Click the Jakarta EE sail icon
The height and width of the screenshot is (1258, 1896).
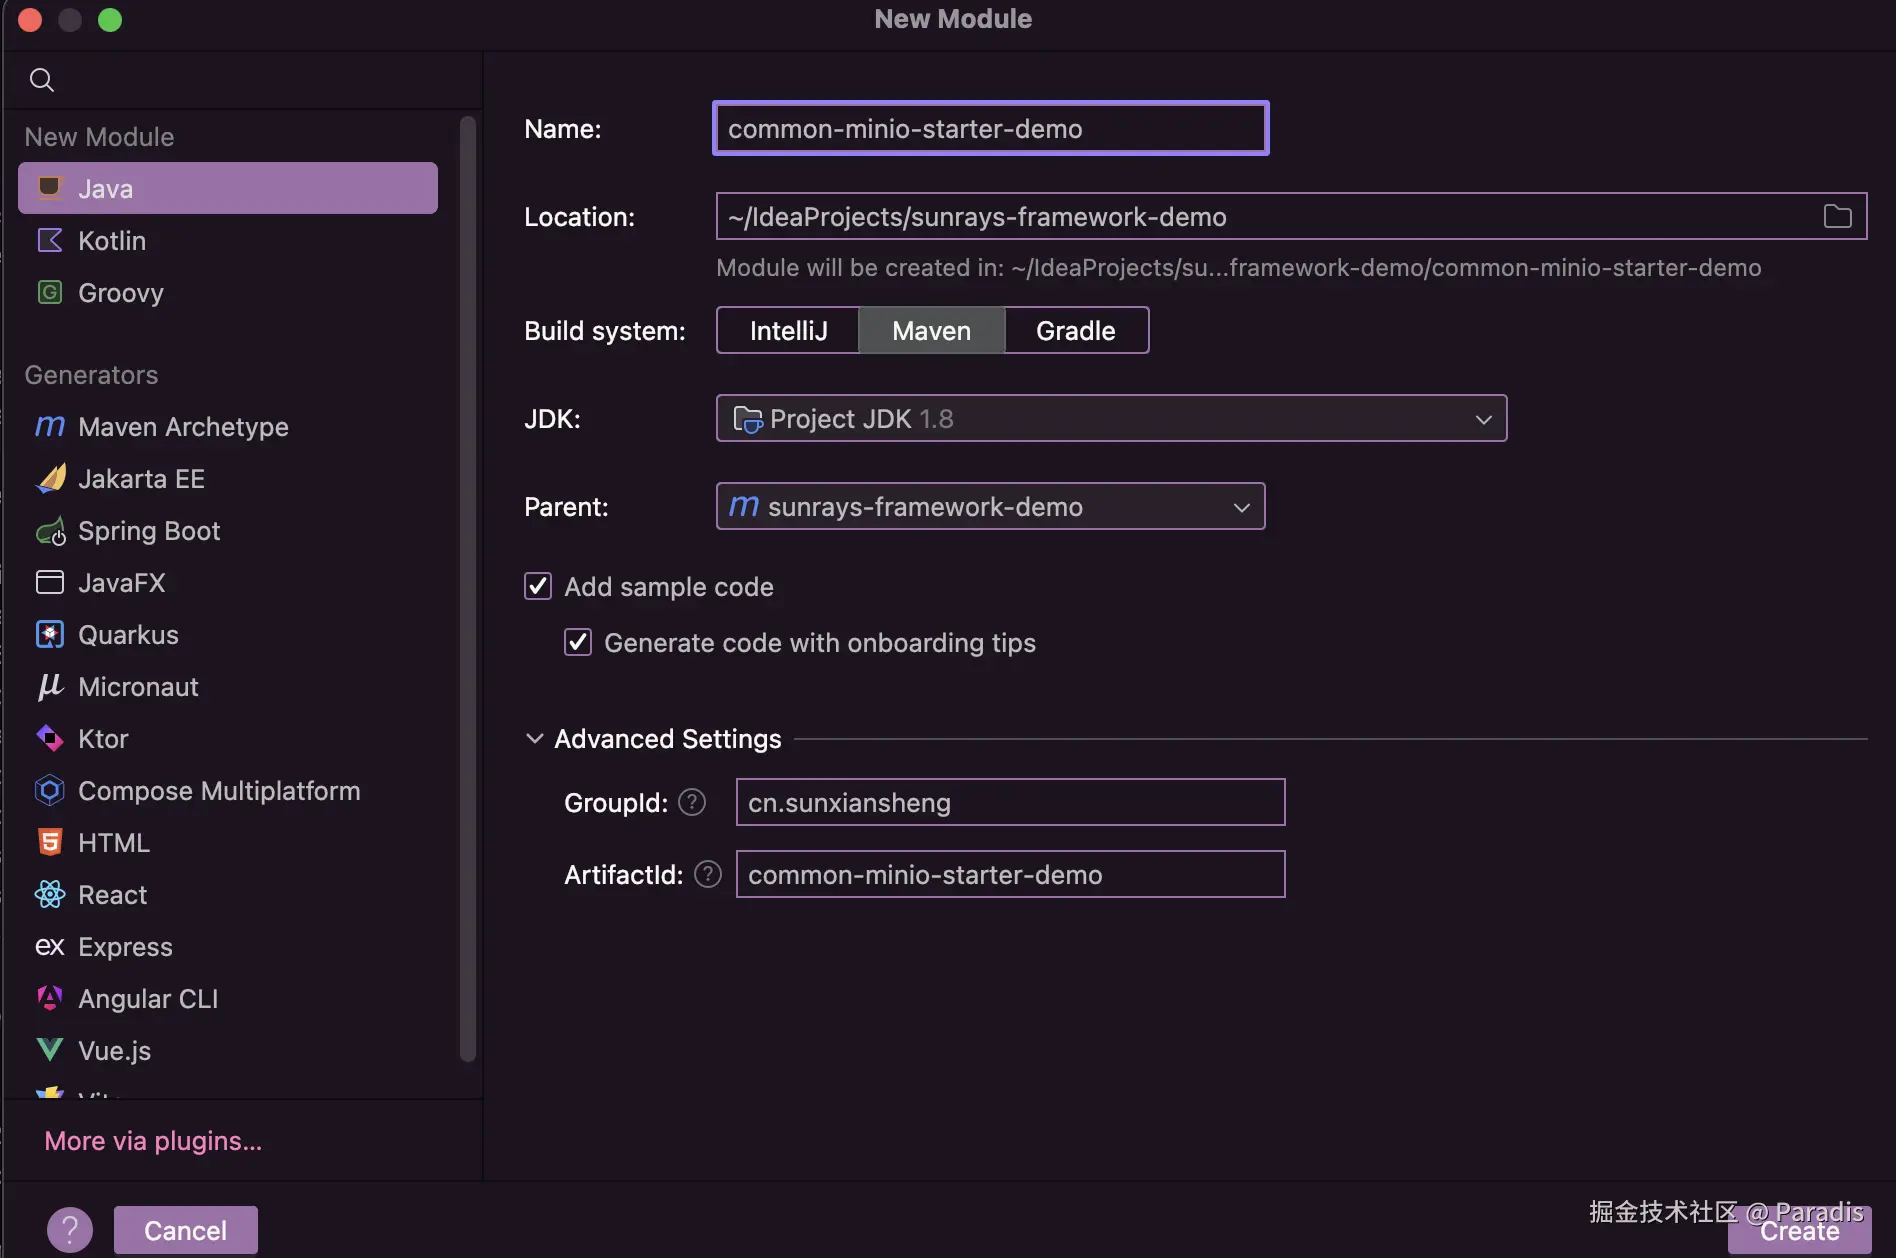tap(50, 478)
